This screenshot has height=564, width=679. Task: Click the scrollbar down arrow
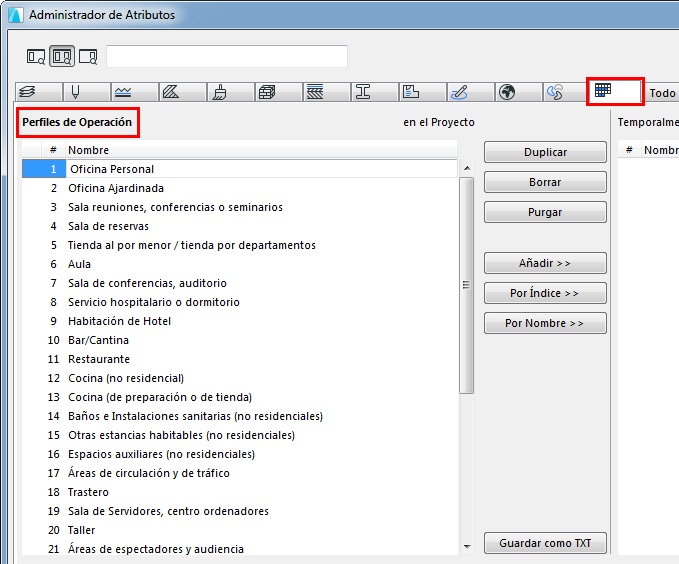(x=467, y=547)
